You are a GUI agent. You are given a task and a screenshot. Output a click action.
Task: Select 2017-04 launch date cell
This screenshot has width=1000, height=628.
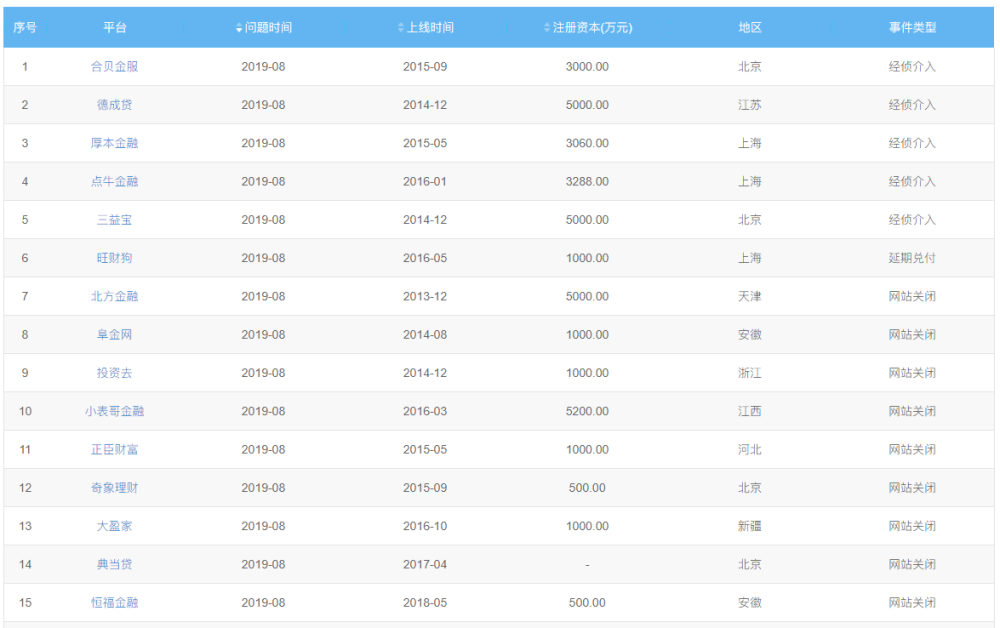(425, 564)
